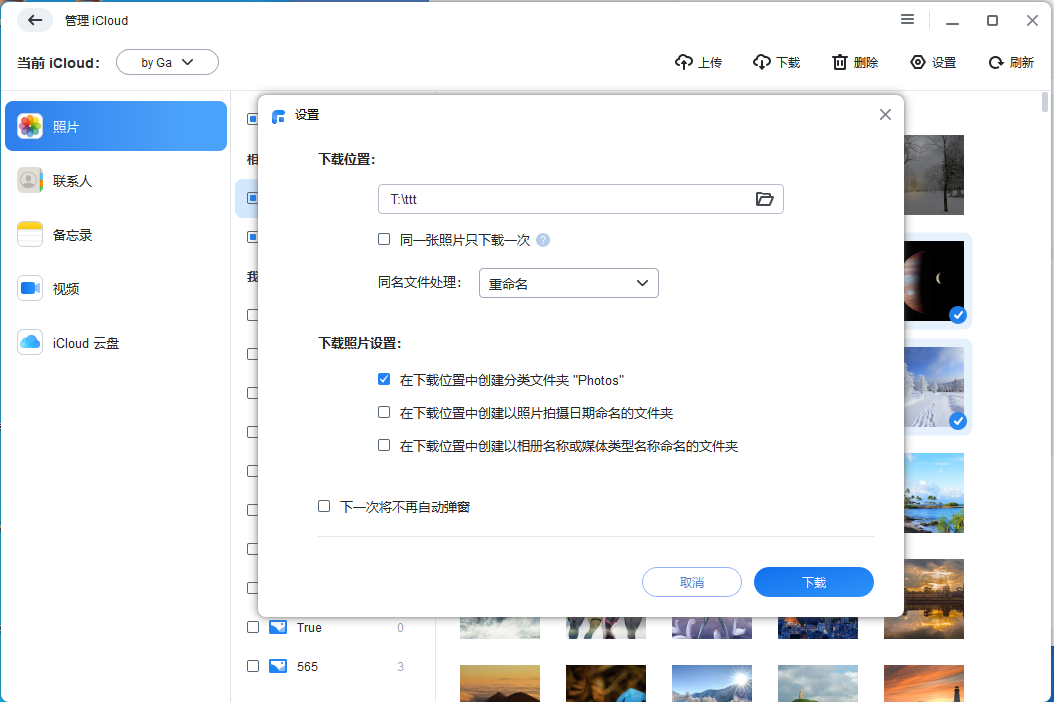Cancel the settings dialog with 取消
Viewport: 1054px width, 702px height.
tap(691, 581)
